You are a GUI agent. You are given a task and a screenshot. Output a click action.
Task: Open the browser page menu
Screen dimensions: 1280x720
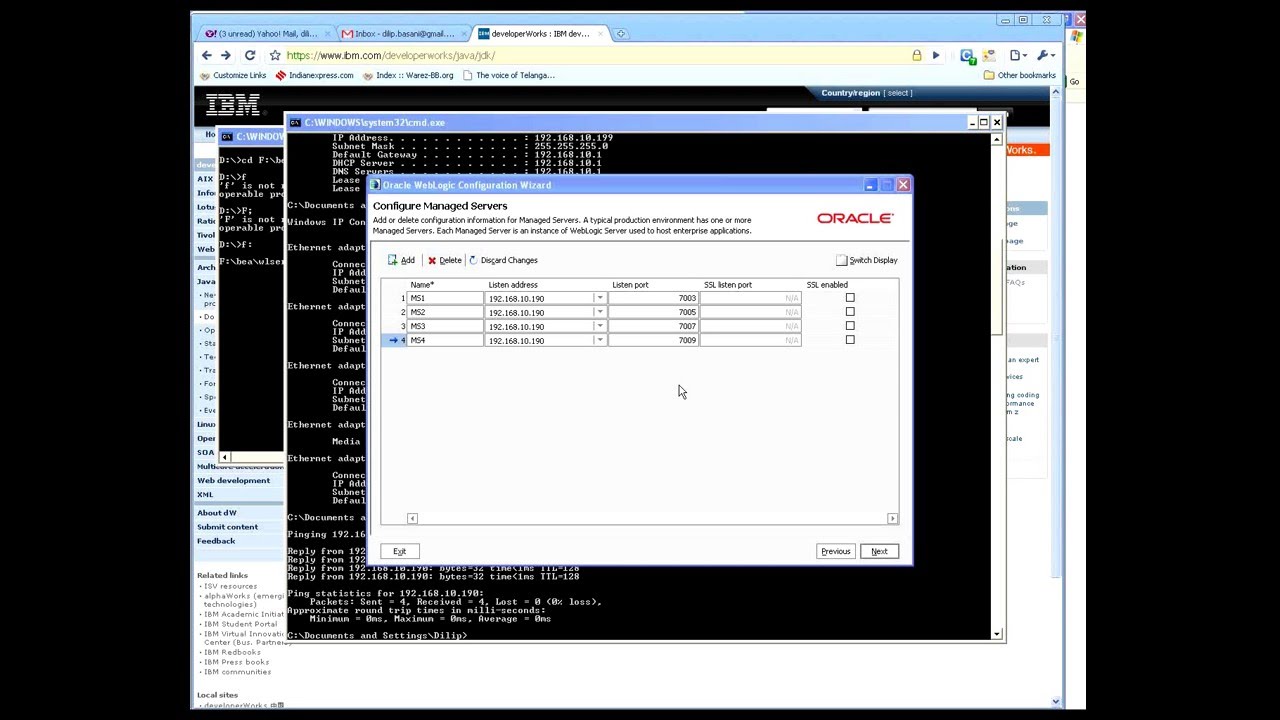click(1018, 55)
